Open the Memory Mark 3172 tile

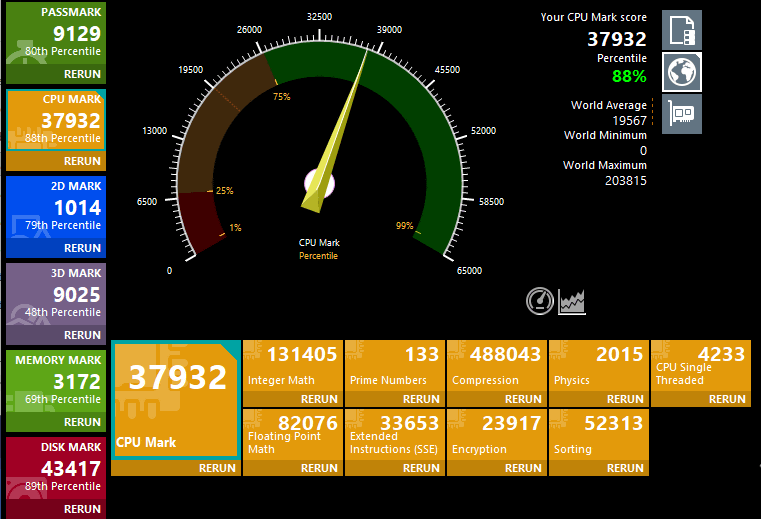point(56,381)
